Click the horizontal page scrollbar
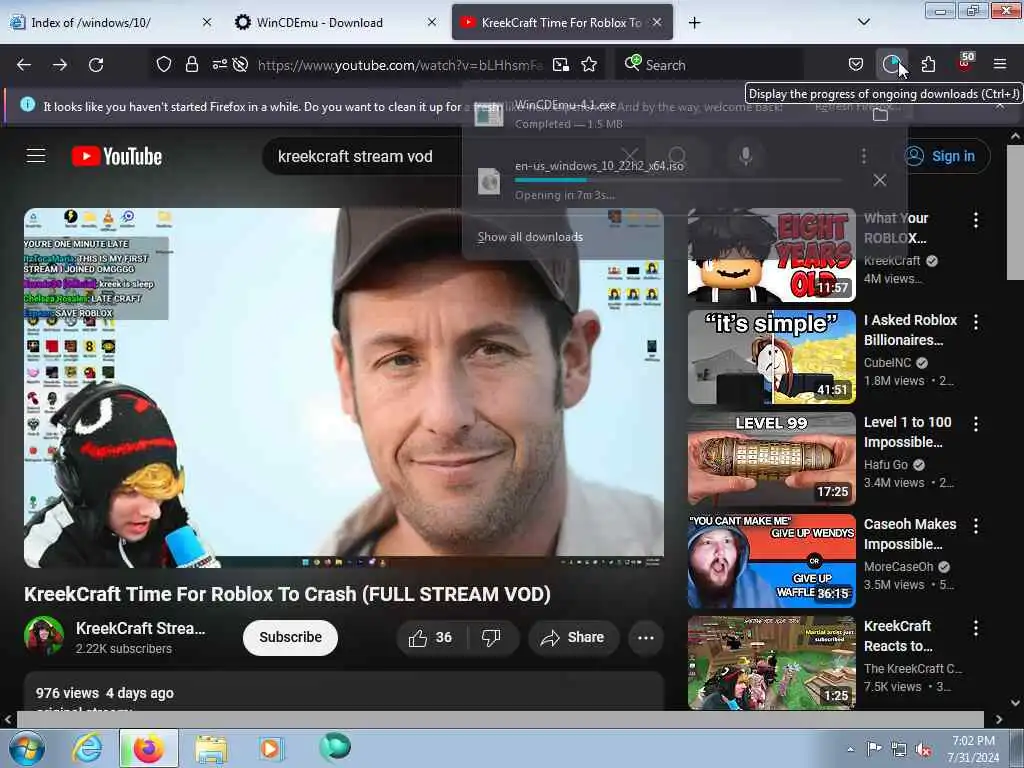Screen dimensions: 1024x768 [x=500, y=719]
